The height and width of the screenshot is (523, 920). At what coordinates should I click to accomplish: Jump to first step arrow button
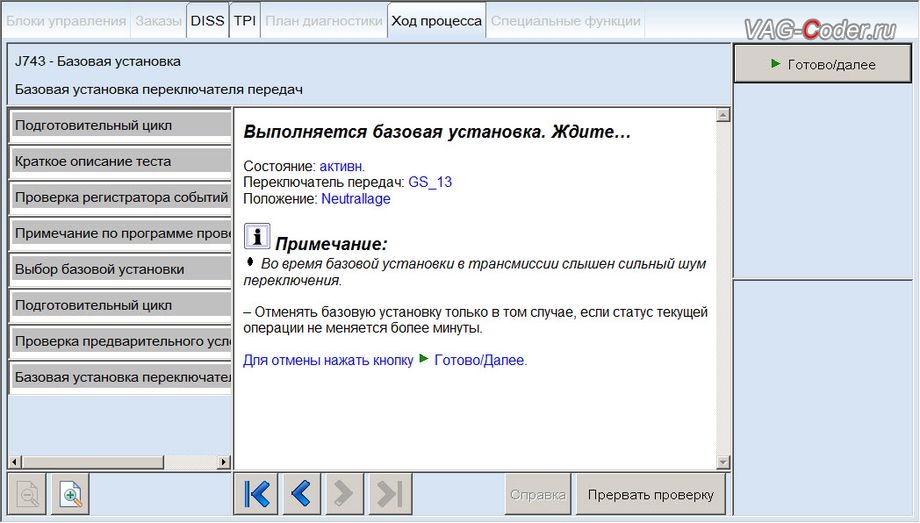point(256,494)
